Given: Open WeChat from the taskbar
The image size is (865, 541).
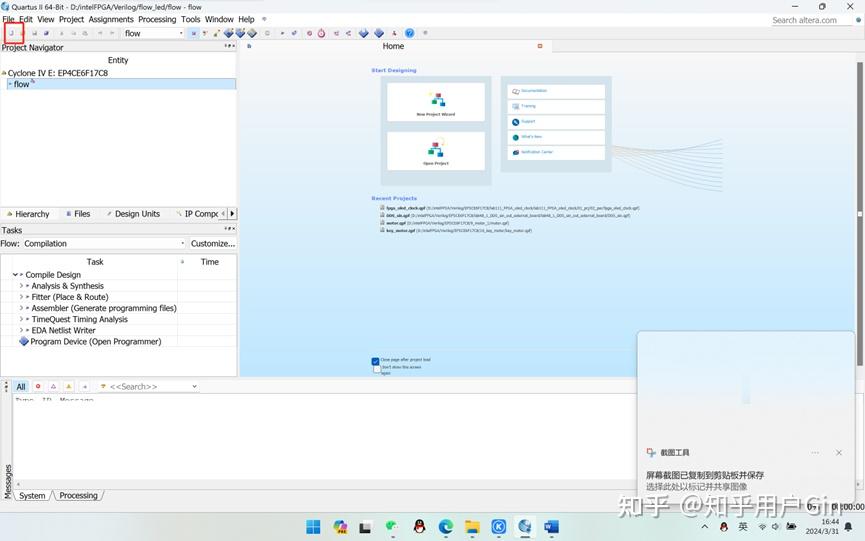Looking at the screenshot, I should point(392,527).
